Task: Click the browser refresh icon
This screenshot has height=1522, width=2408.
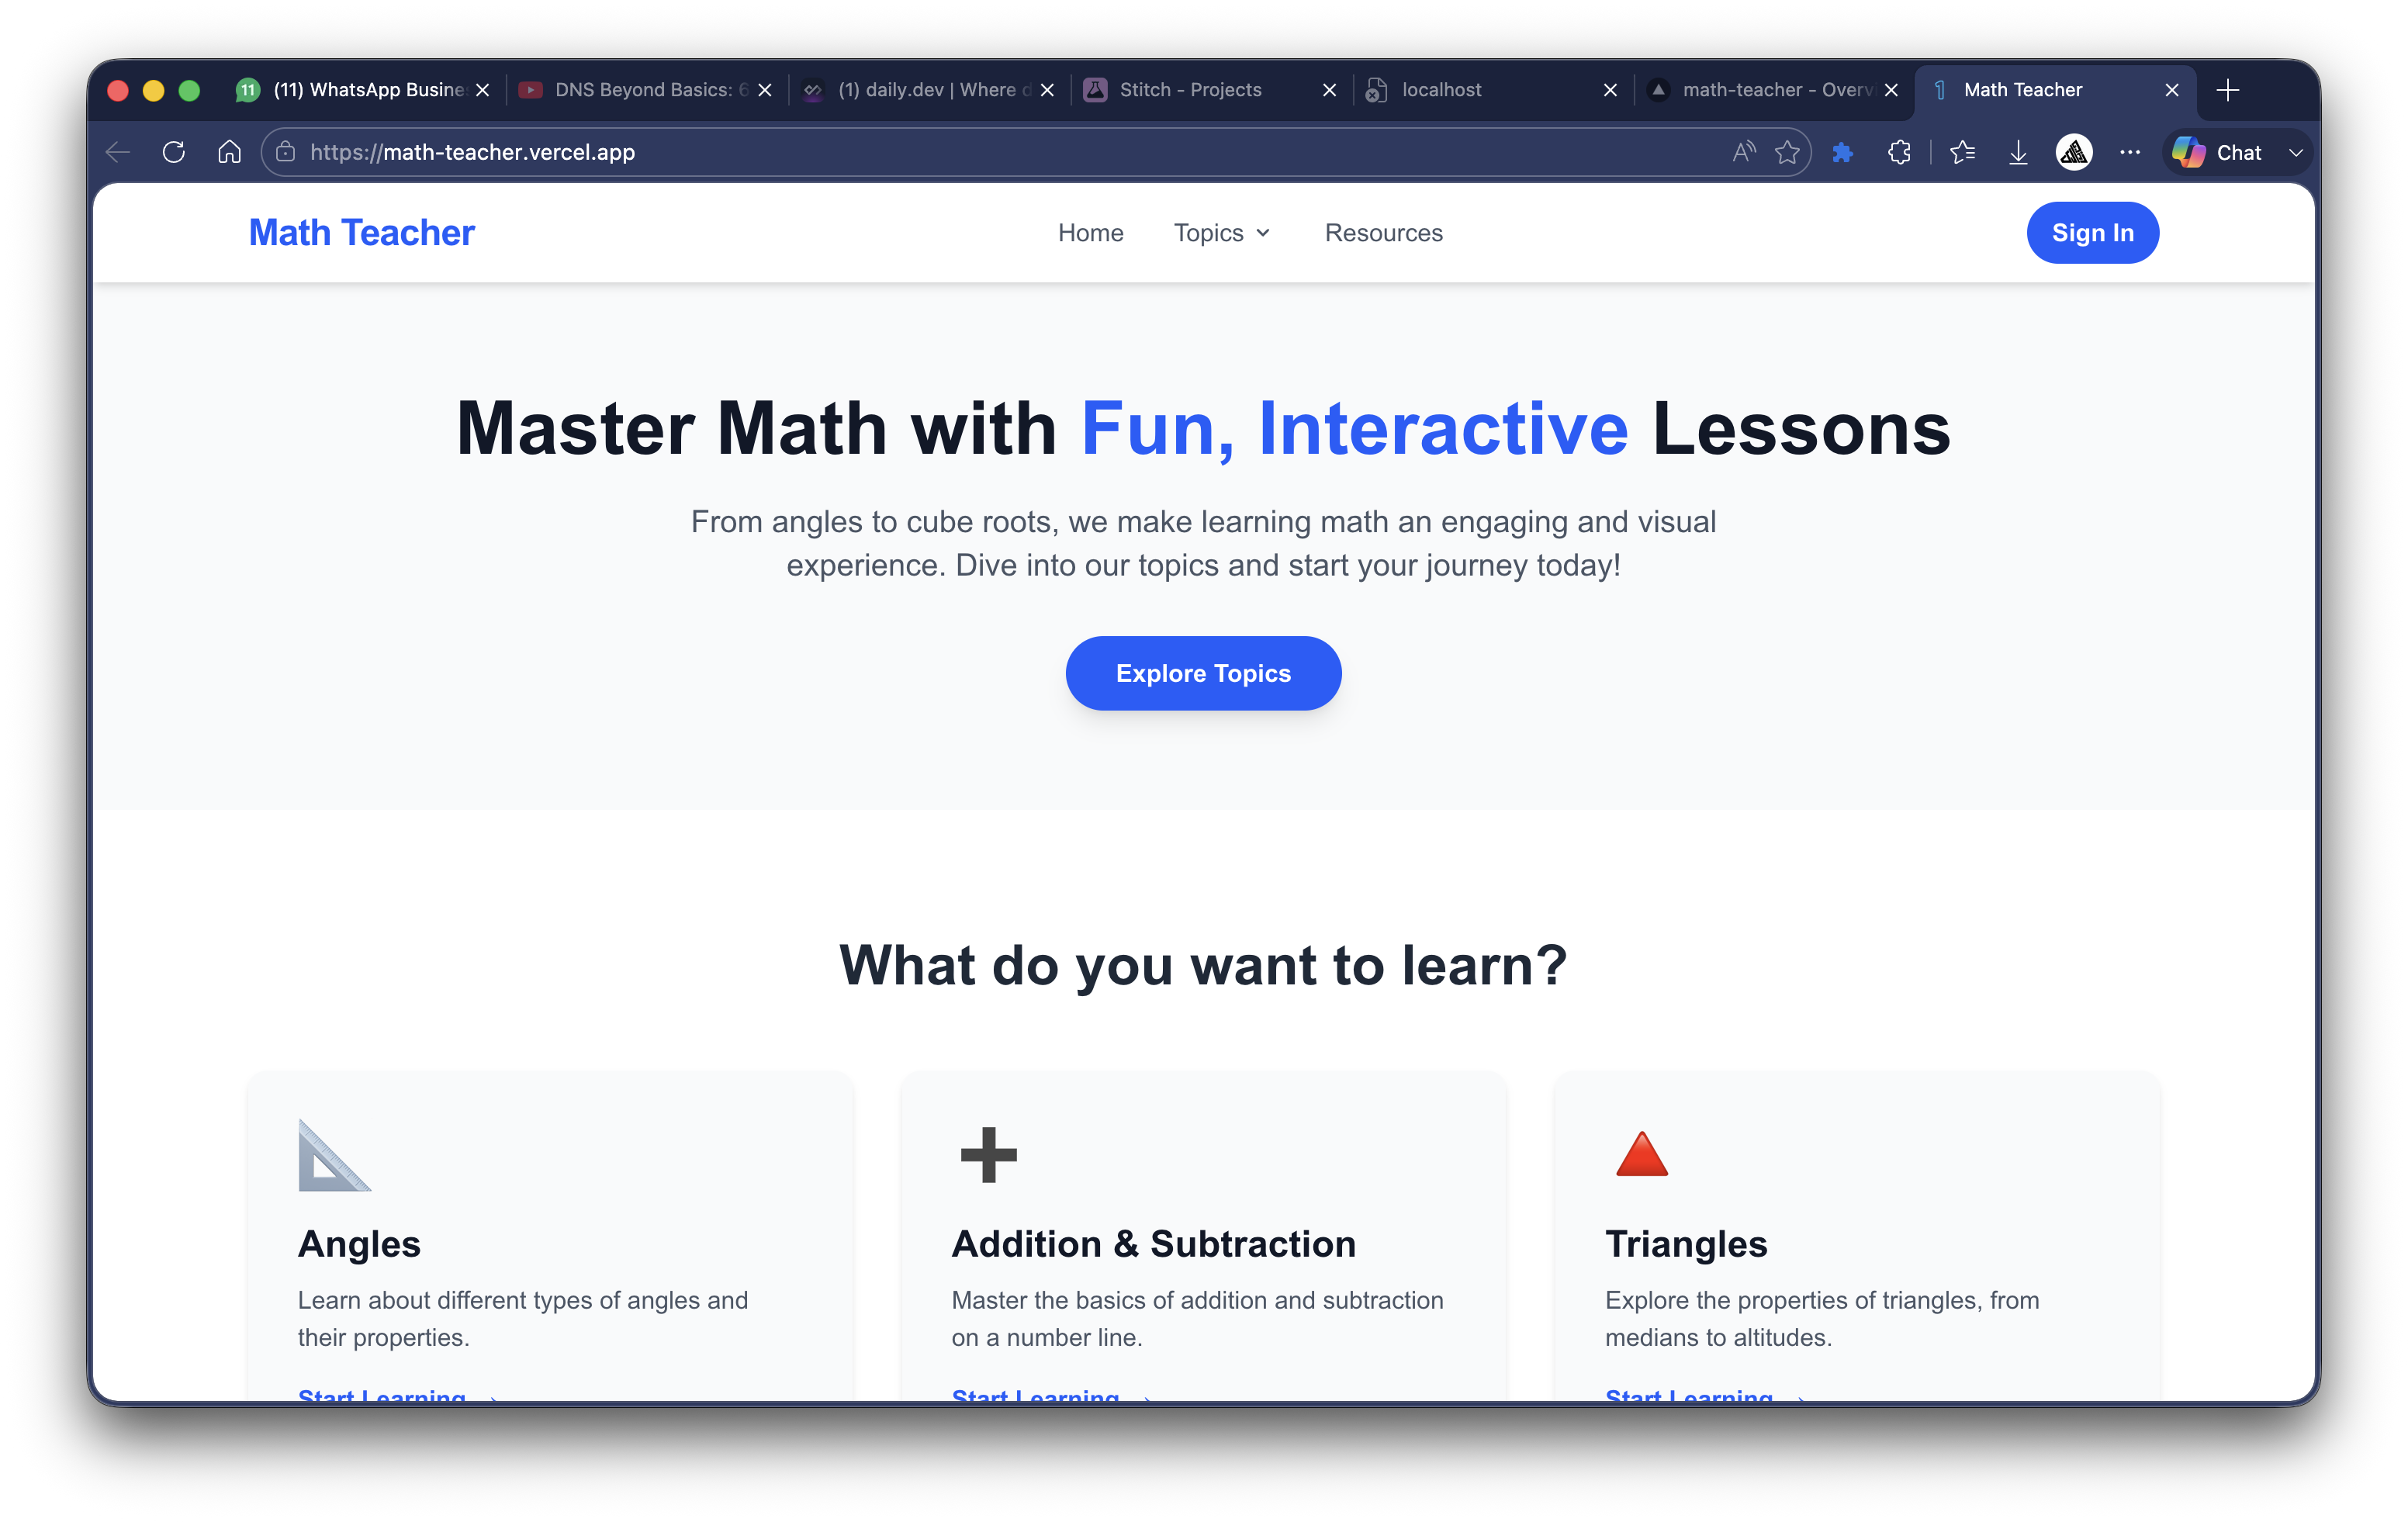Action: (x=173, y=152)
